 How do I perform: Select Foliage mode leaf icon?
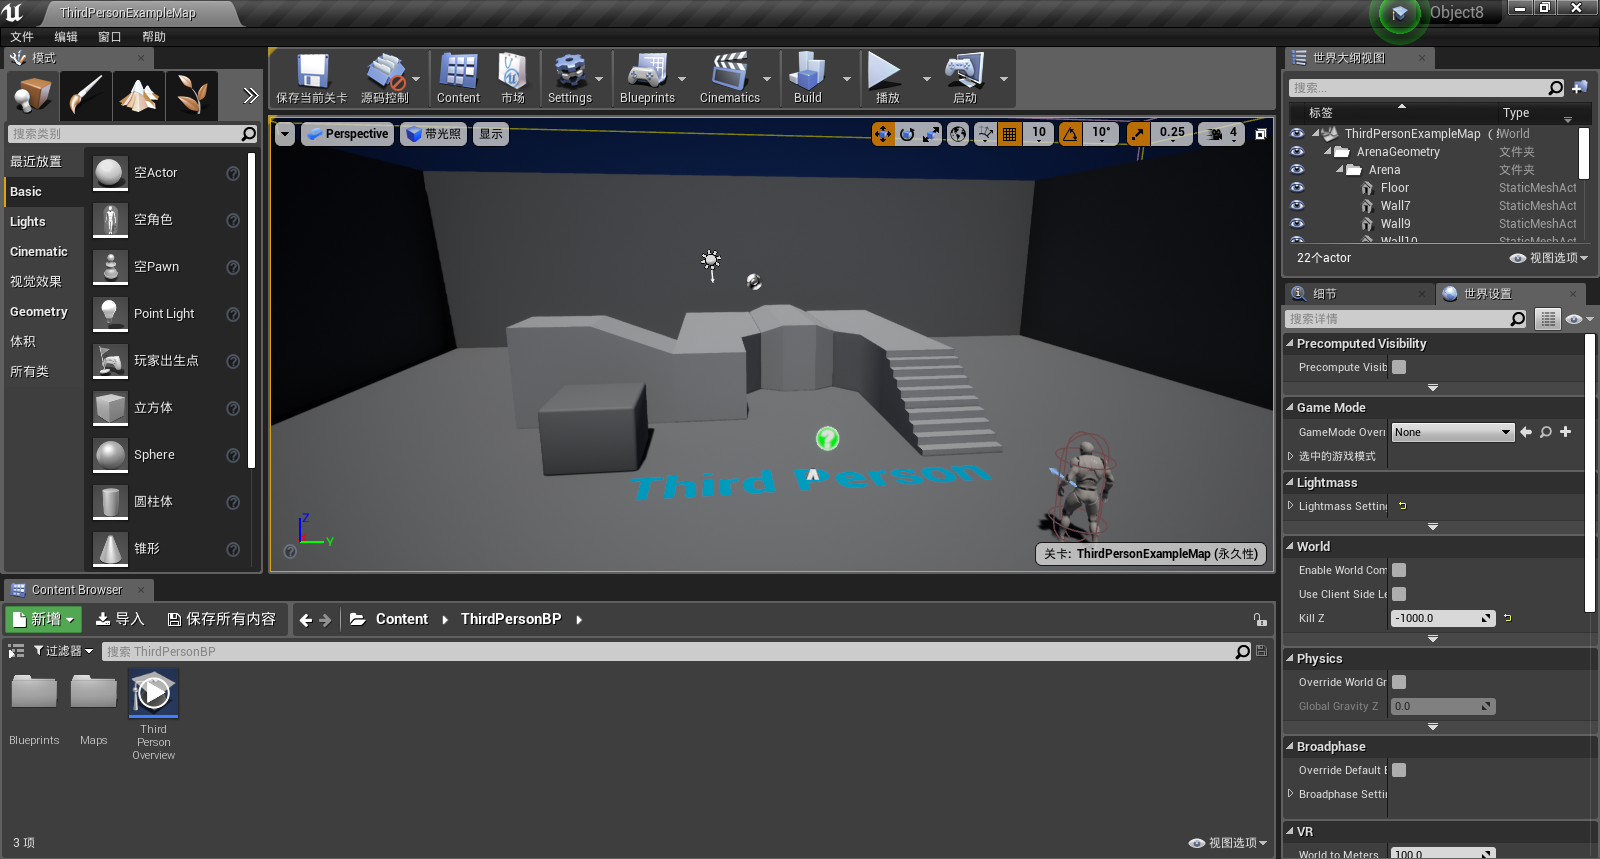coord(191,96)
